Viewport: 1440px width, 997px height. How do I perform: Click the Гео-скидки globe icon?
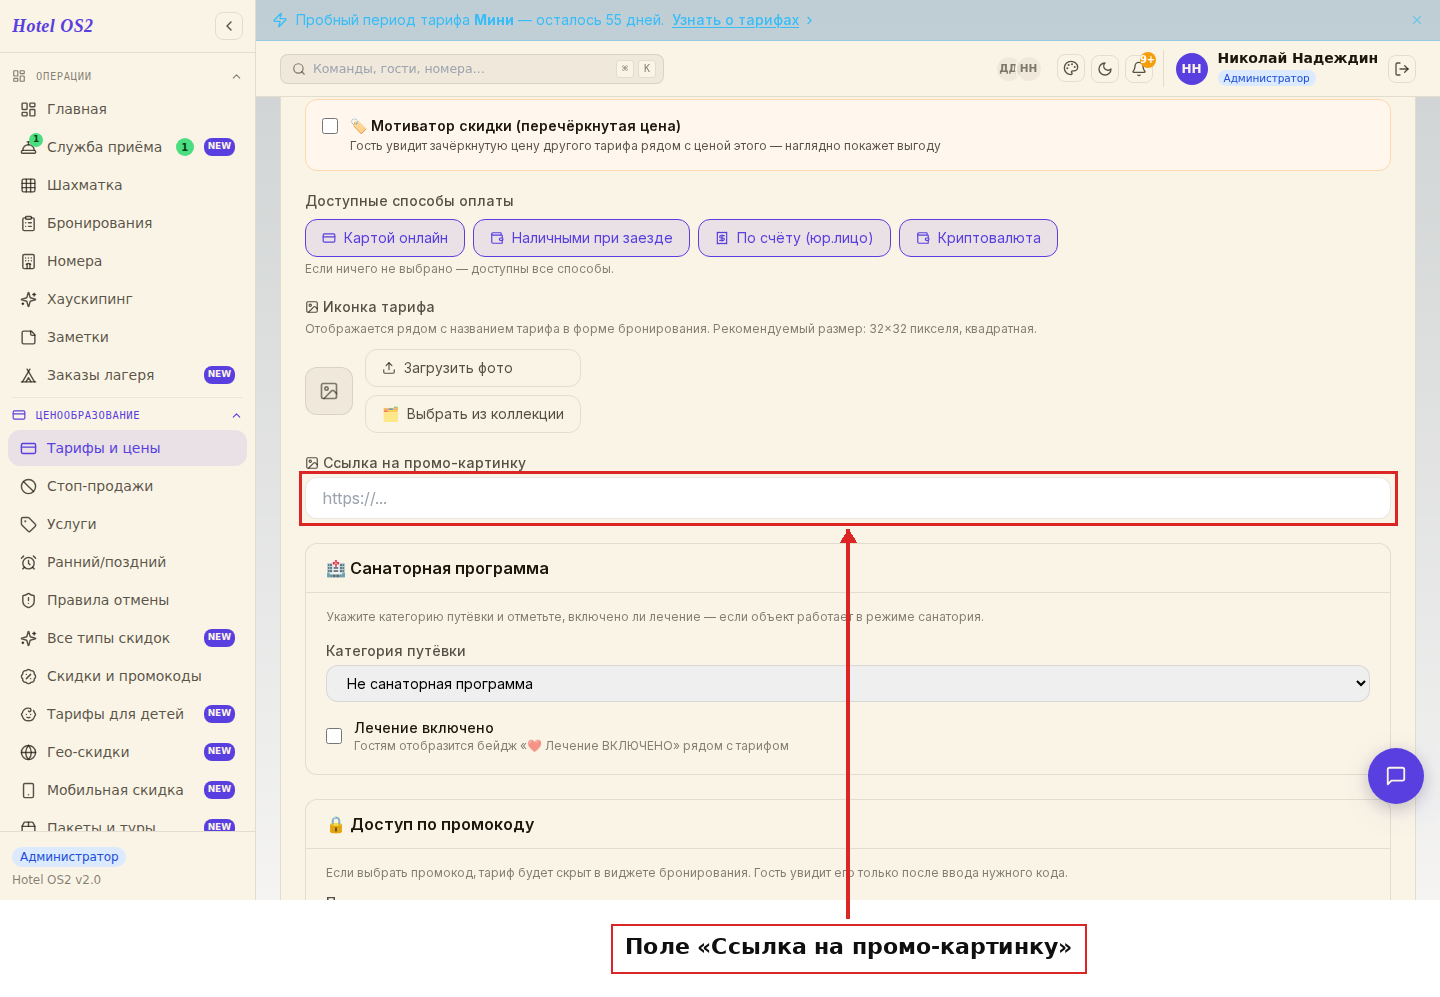pyautogui.click(x=29, y=752)
